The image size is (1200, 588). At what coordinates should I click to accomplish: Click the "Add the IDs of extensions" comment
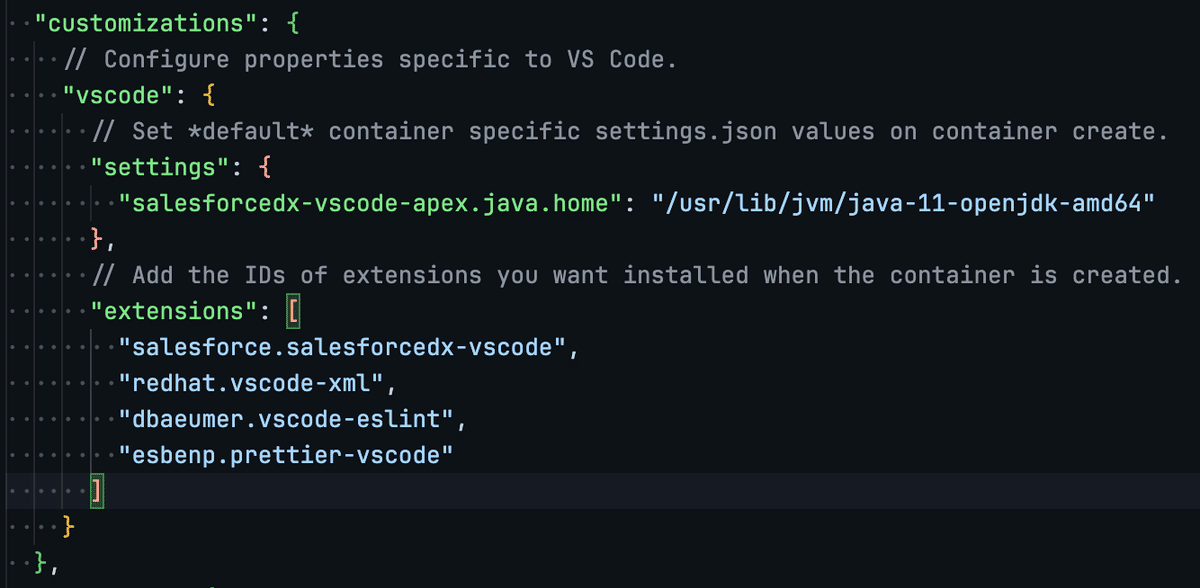pyautogui.click(x=636, y=275)
